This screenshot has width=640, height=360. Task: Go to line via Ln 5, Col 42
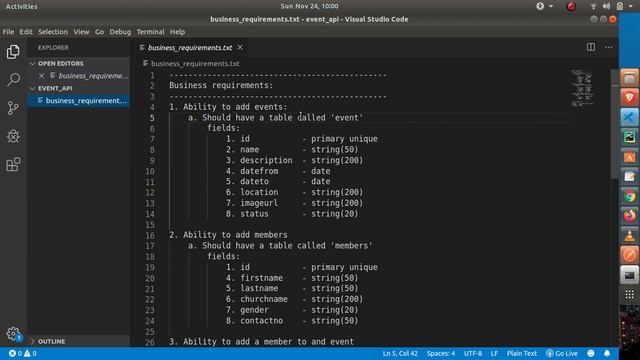[400, 353]
